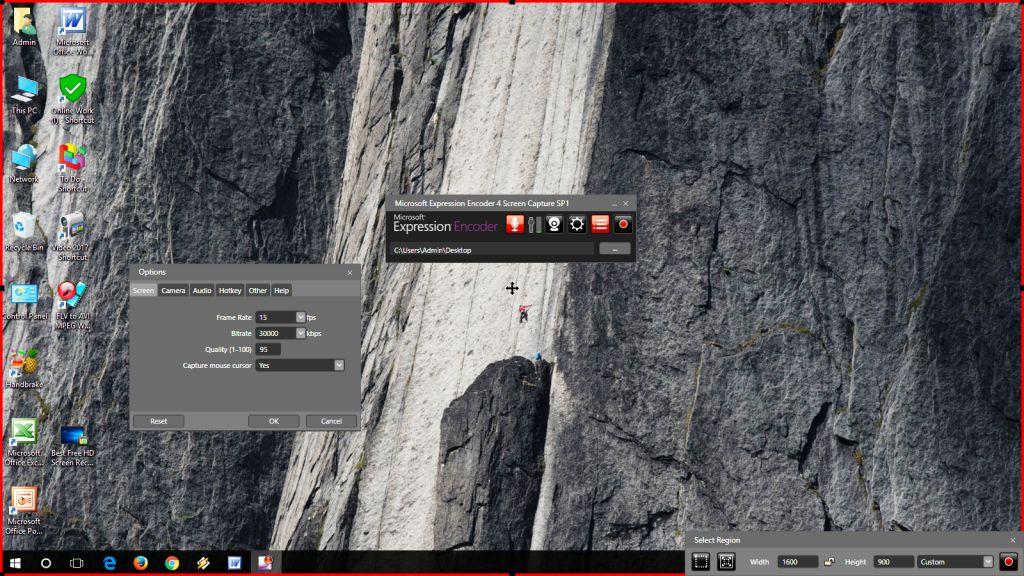1024x576 pixels.
Task: Confirm settings with the OK button
Action: [273, 421]
